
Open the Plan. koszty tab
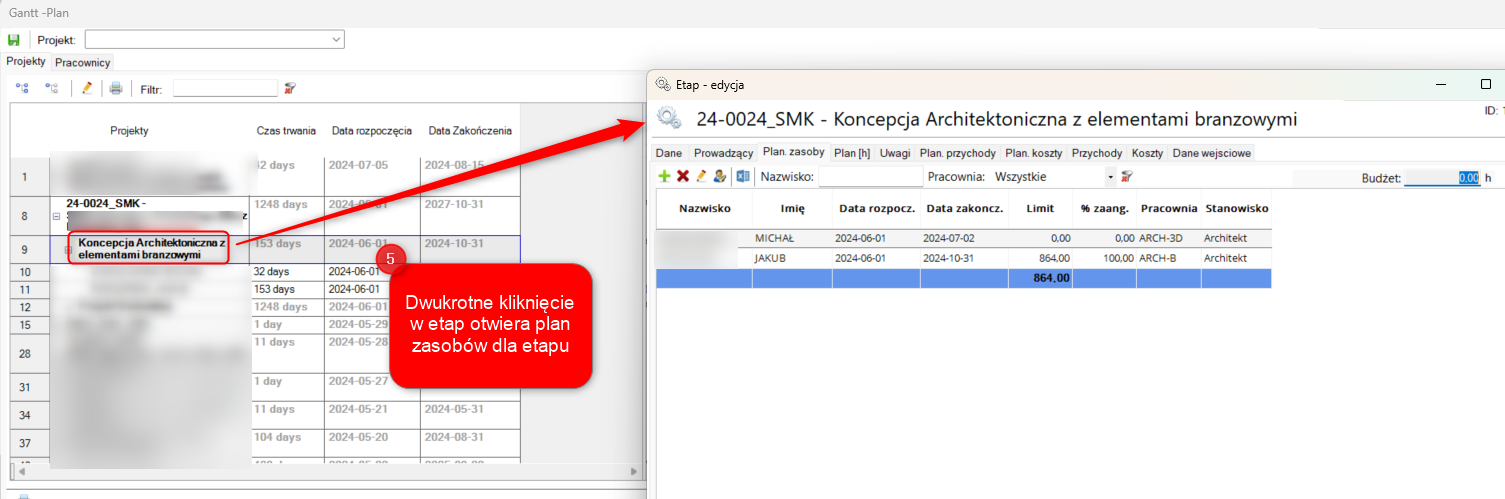(1035, 153)
